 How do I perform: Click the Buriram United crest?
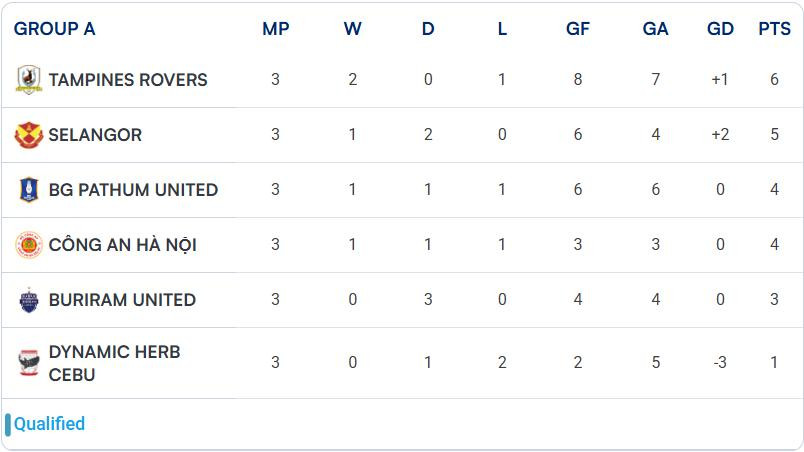pyautogui.click(x=28, y=300)
